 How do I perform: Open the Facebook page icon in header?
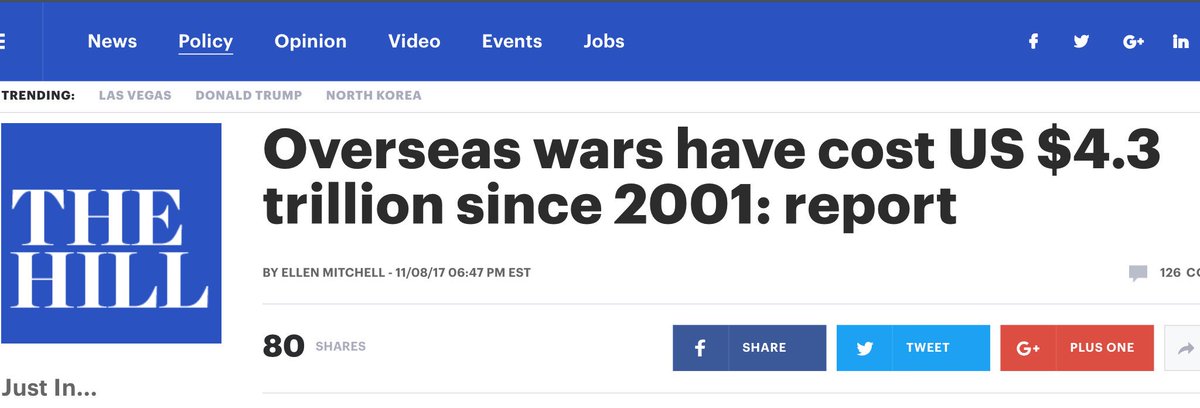click(1033, 42)
